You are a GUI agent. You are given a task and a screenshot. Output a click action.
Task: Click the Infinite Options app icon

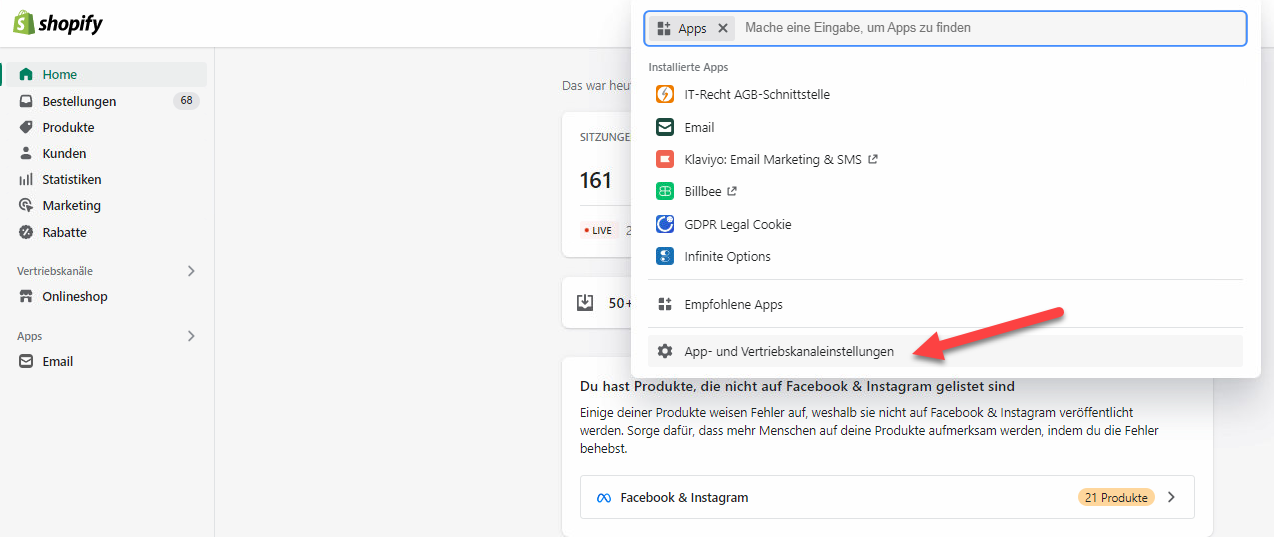click(x=665, y=256)
